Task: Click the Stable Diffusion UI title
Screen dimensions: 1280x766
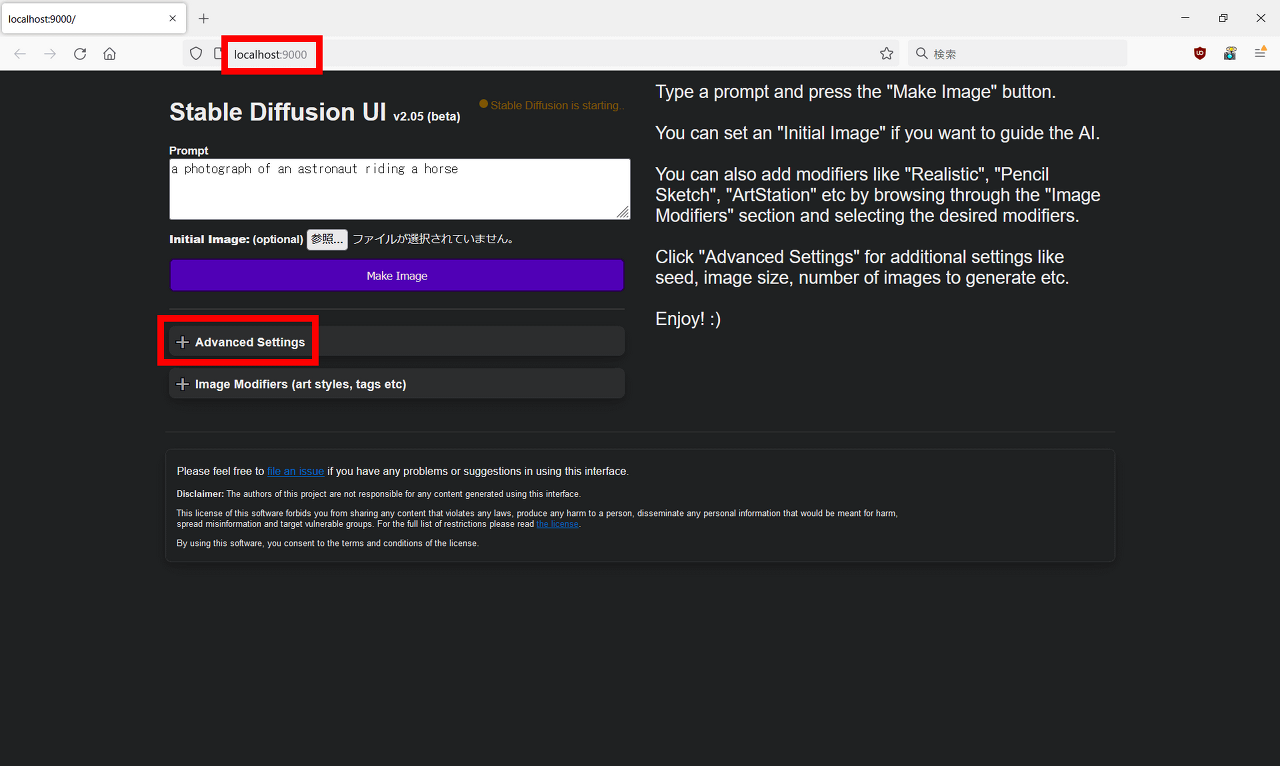Action: 278,112
